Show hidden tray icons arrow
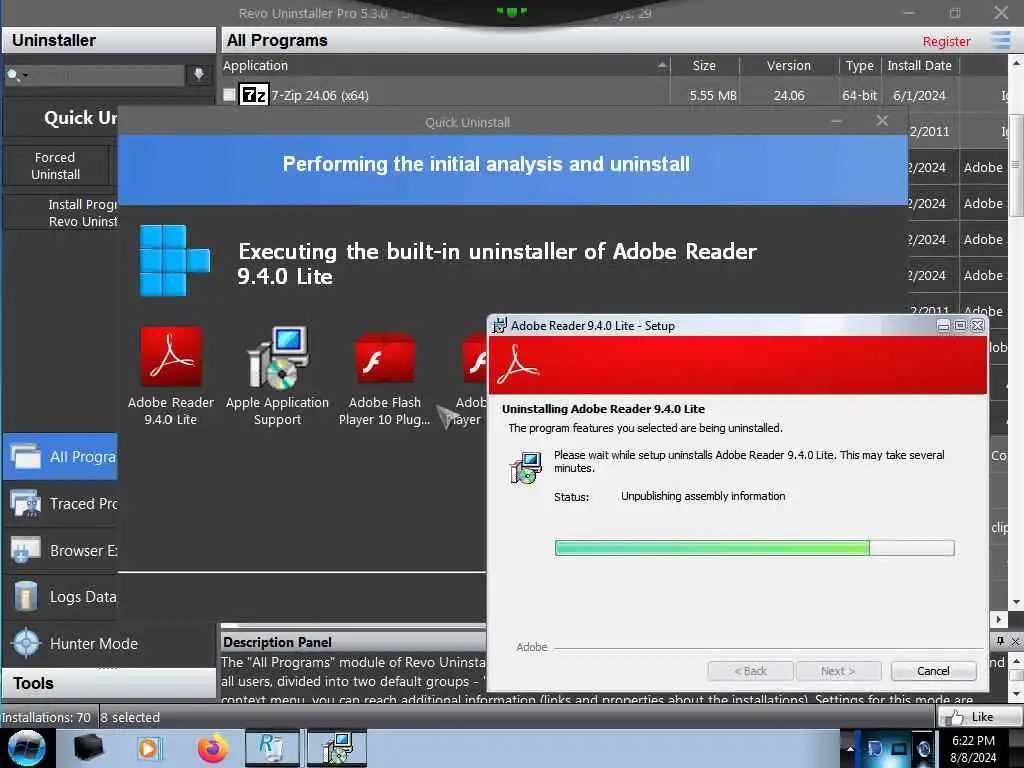The width and height of the screenshot is (1024, 768). tap(850, 748)
